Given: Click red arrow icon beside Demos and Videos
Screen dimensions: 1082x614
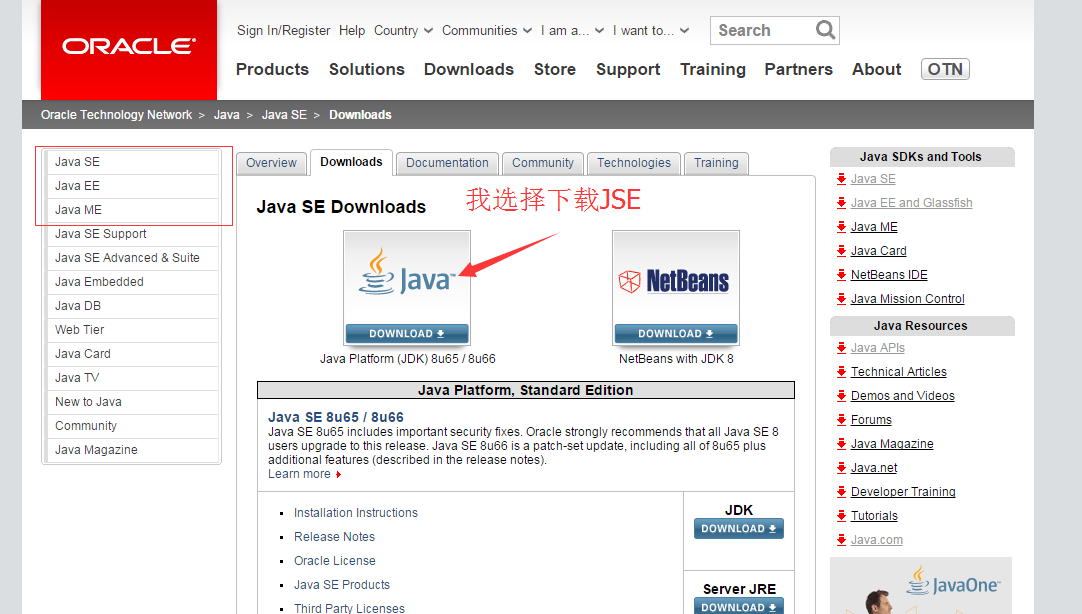Looking at the screenshot, I should 841,395.
